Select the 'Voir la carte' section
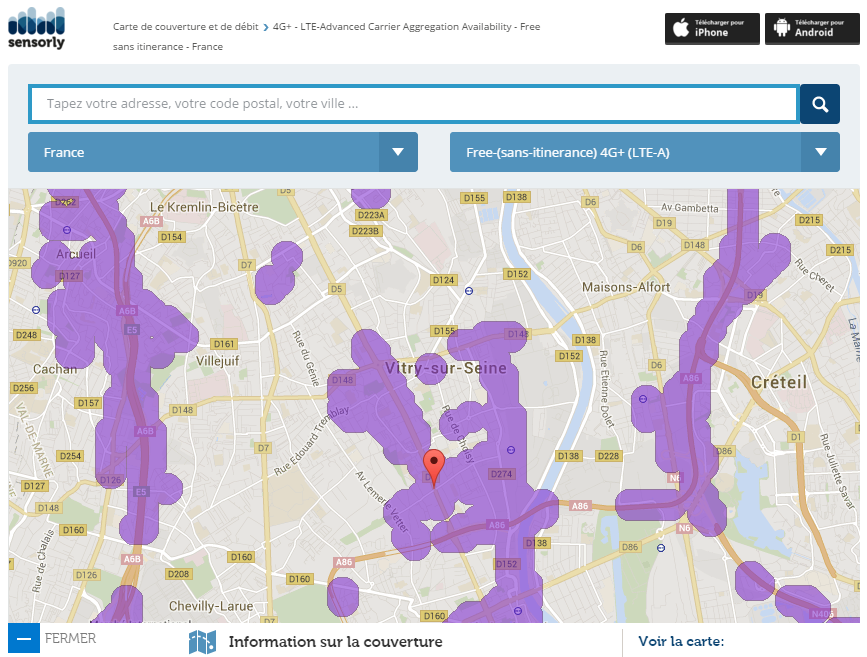The image size is (867, 657). 680,642
